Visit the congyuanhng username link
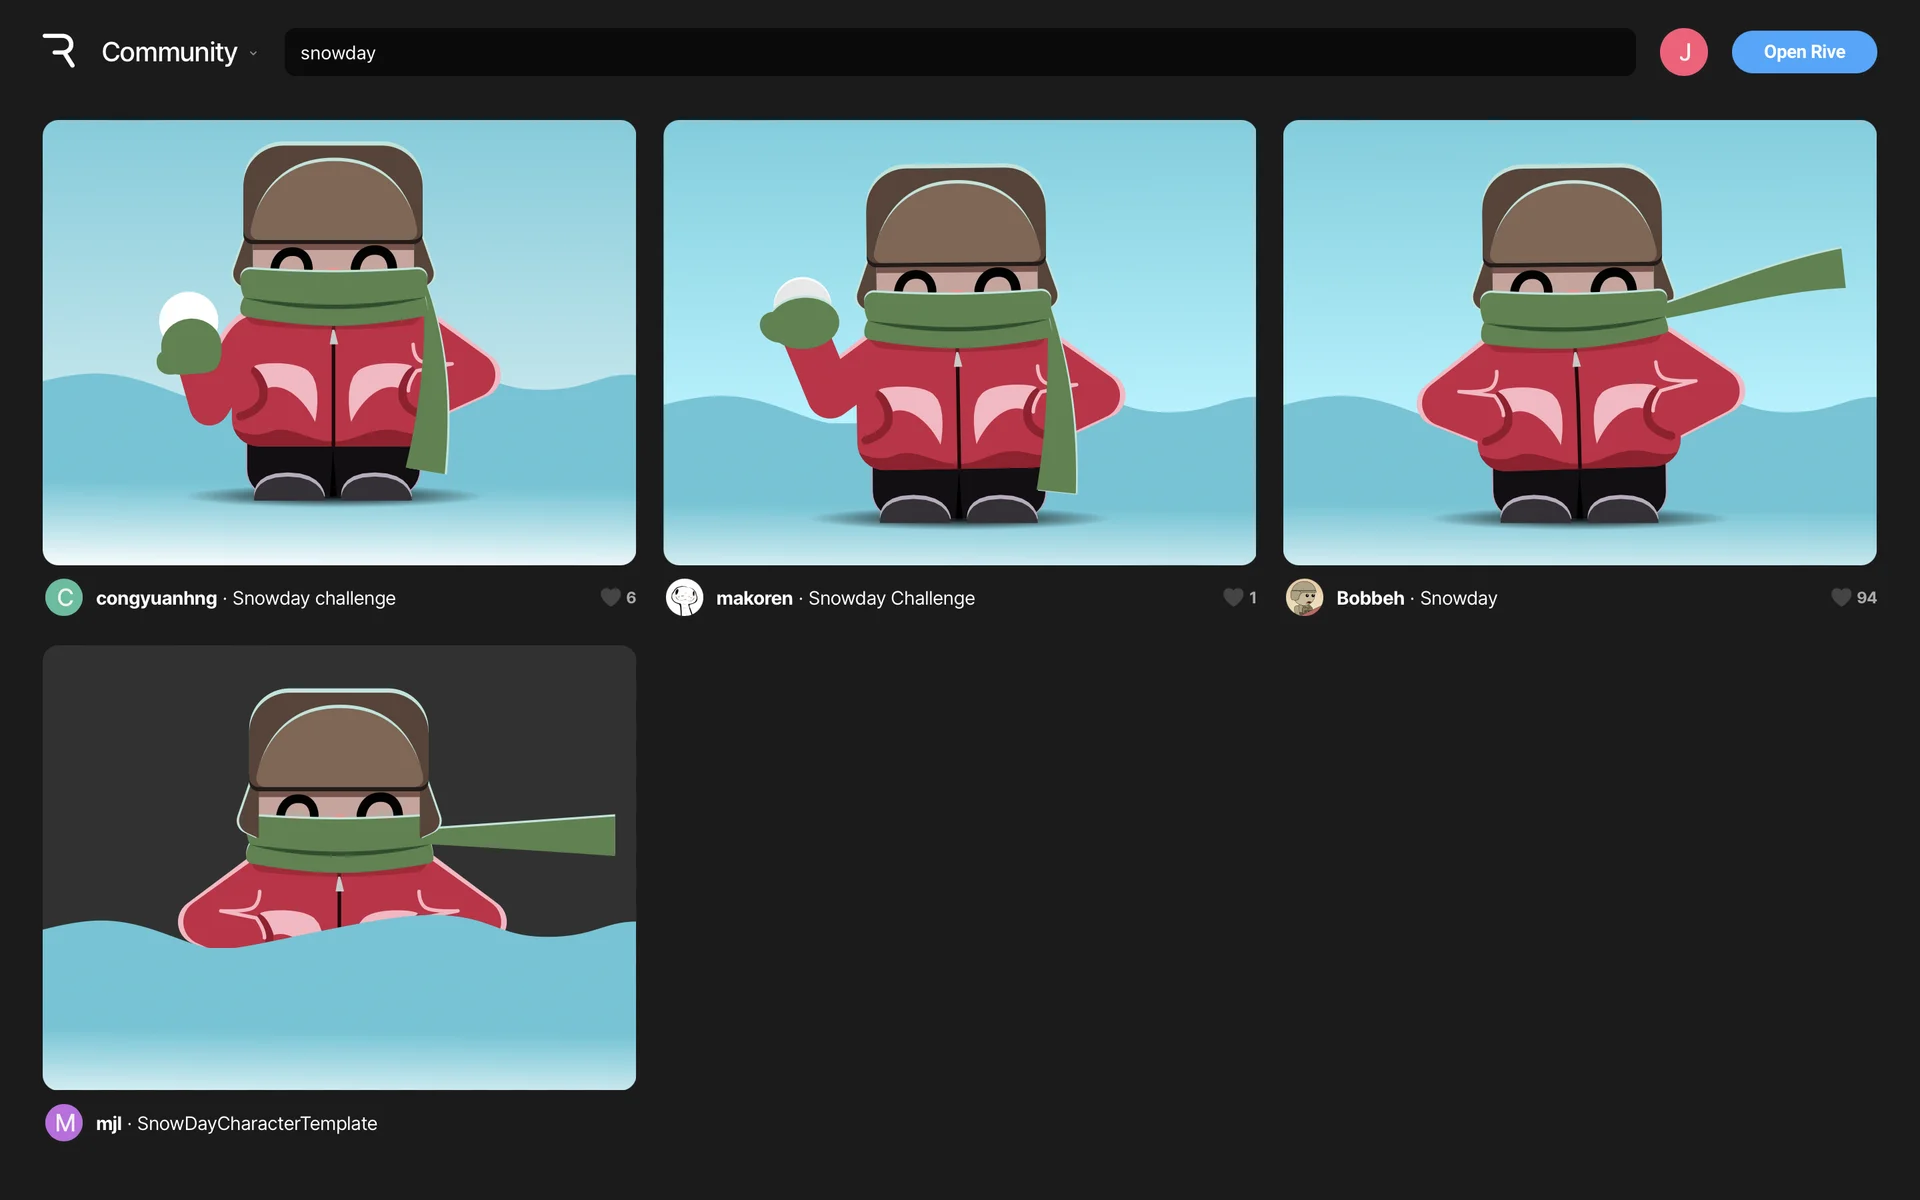1920x1200 pixels. click(156, 598)
